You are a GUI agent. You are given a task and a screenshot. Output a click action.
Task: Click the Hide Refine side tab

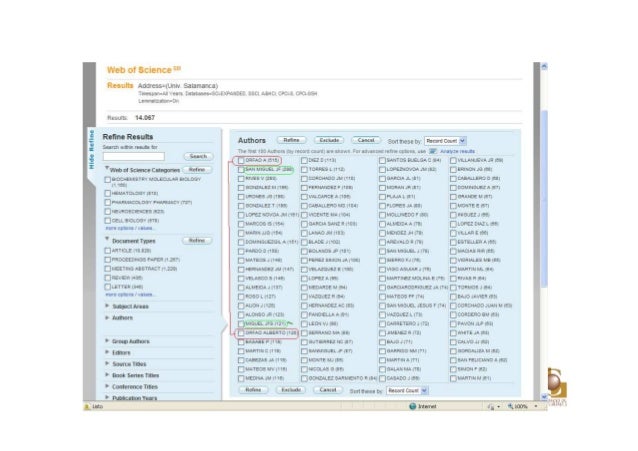pos(92,149)
